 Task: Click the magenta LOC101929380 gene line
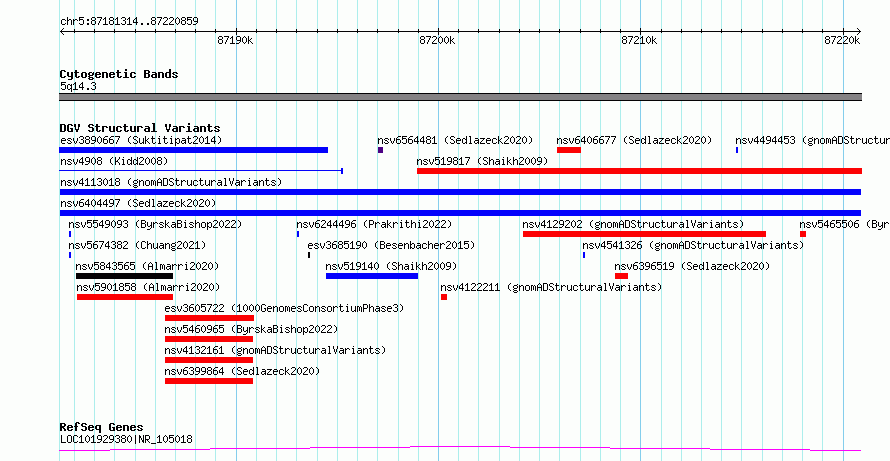pyautogui.click(x=460, y=449)
